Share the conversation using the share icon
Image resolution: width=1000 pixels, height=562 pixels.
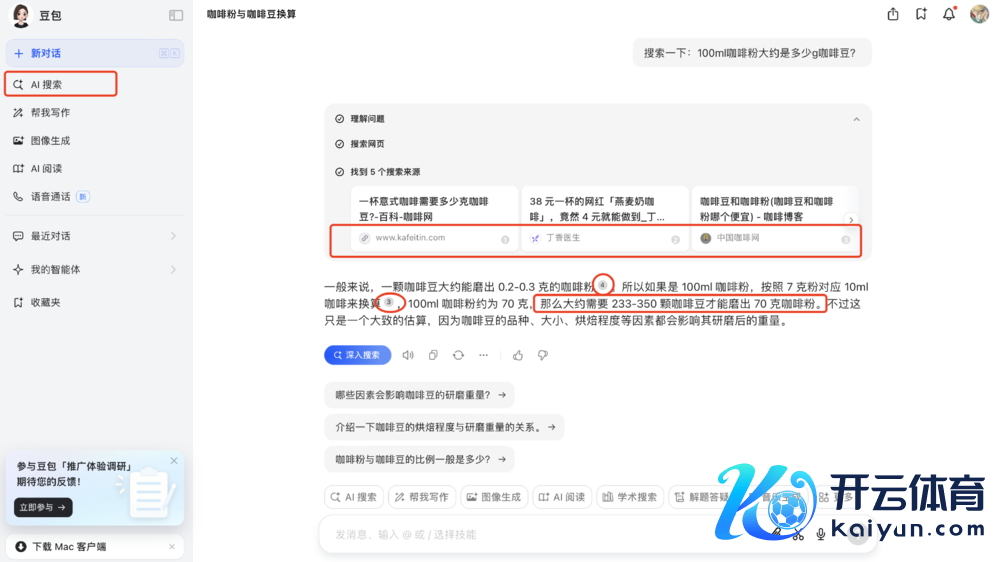click(893, 14)
